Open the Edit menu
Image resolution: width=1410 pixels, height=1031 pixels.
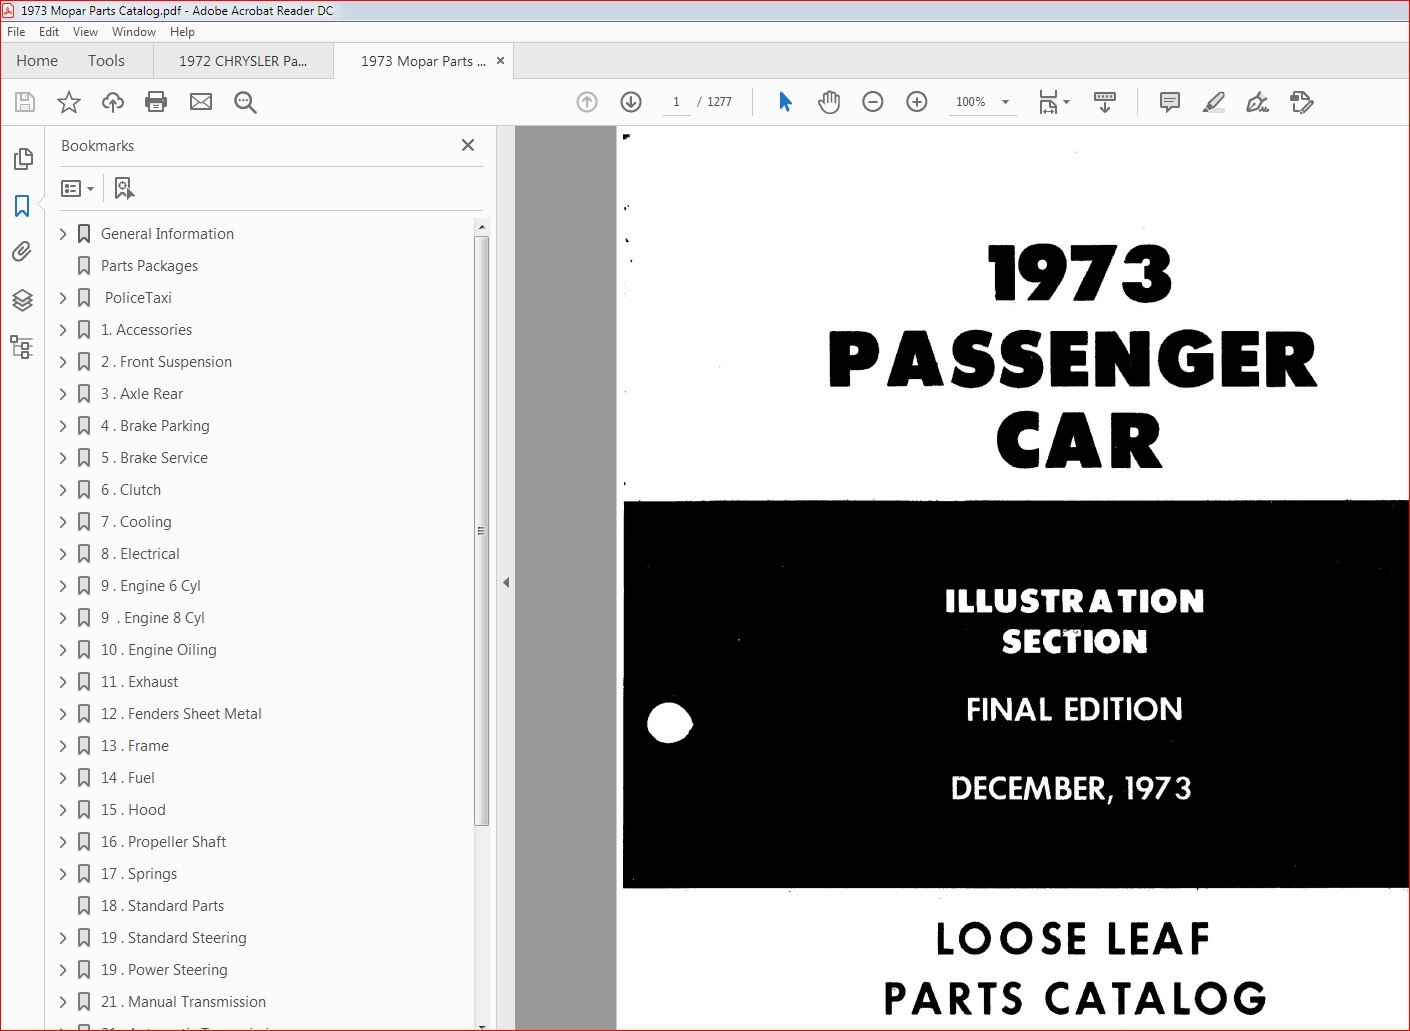coord(49,32)
